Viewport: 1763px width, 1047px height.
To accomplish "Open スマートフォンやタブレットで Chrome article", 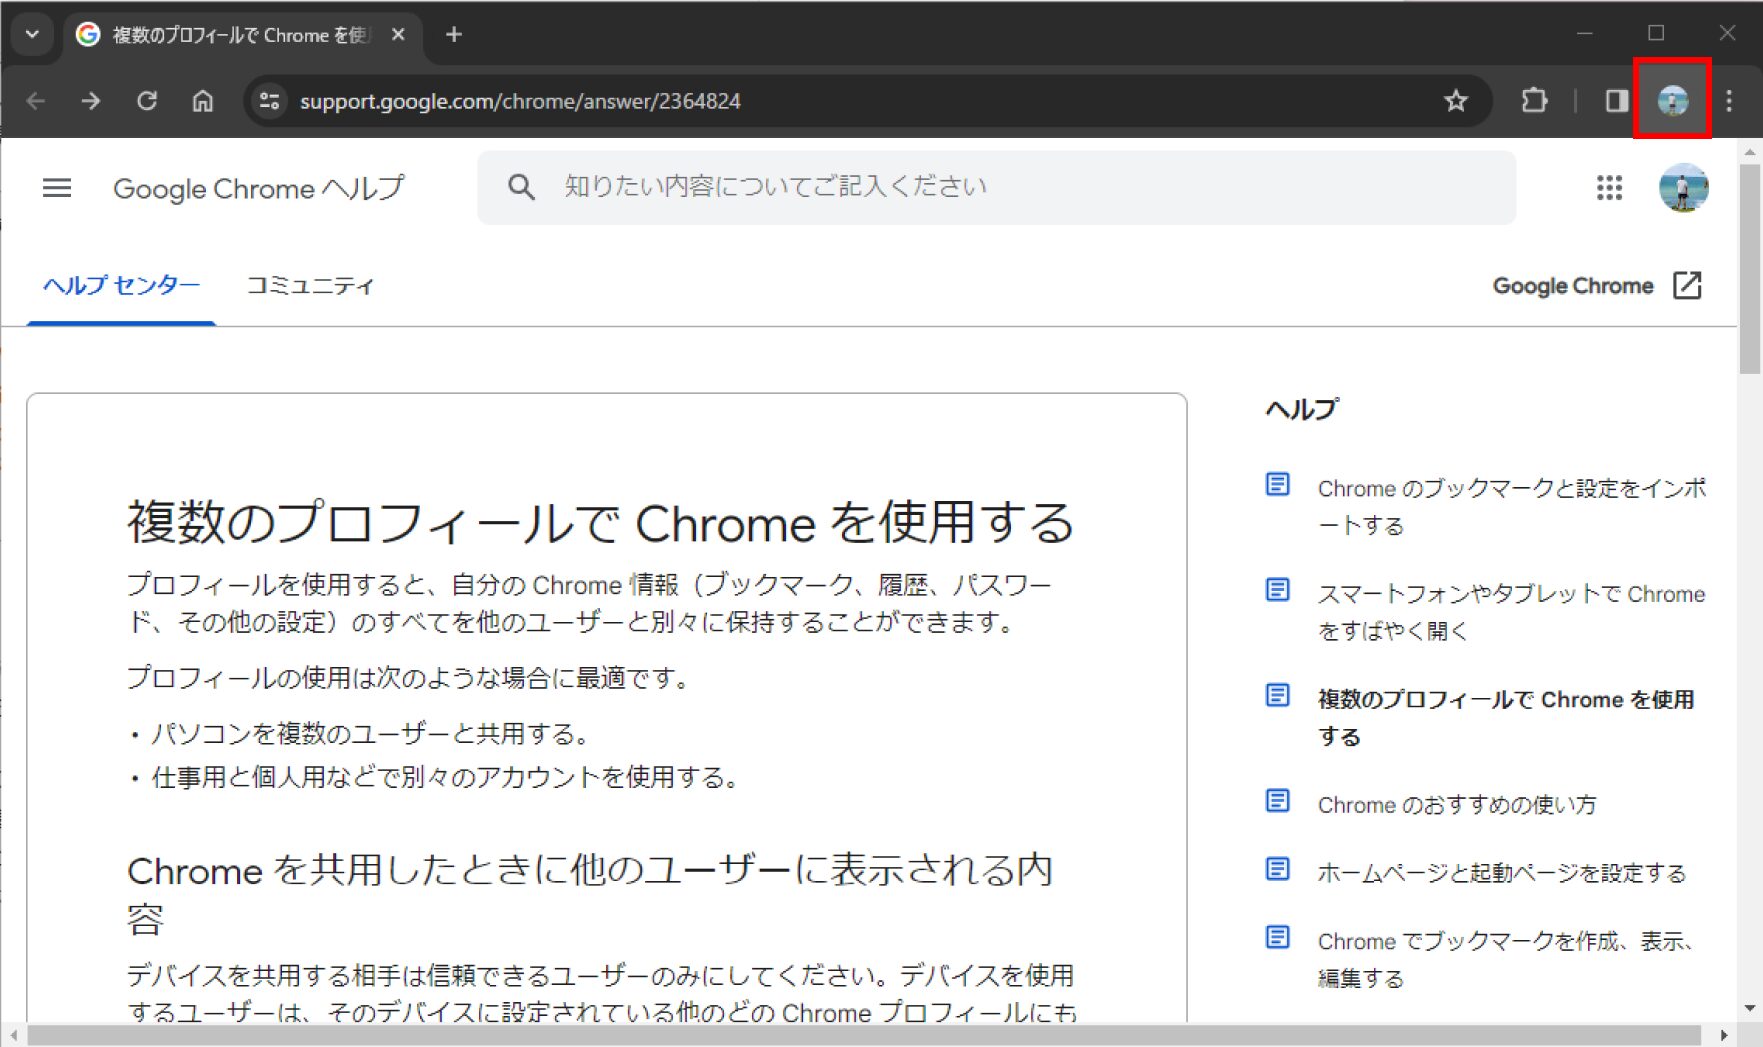I will pos(1511,612).
